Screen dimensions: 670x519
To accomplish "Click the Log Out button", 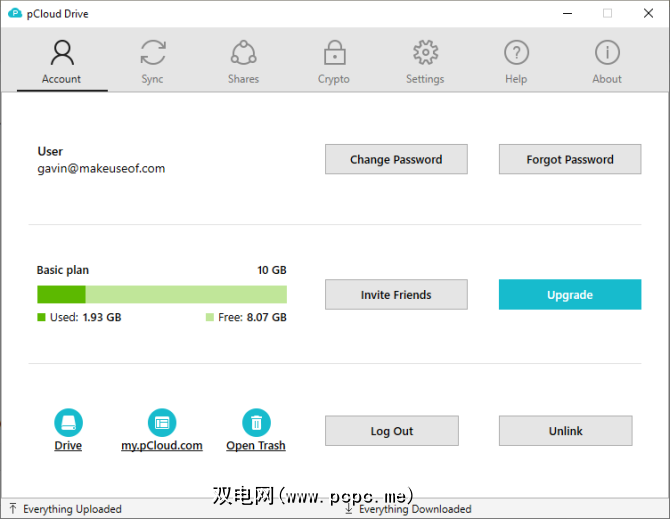I will click(392, 431).
